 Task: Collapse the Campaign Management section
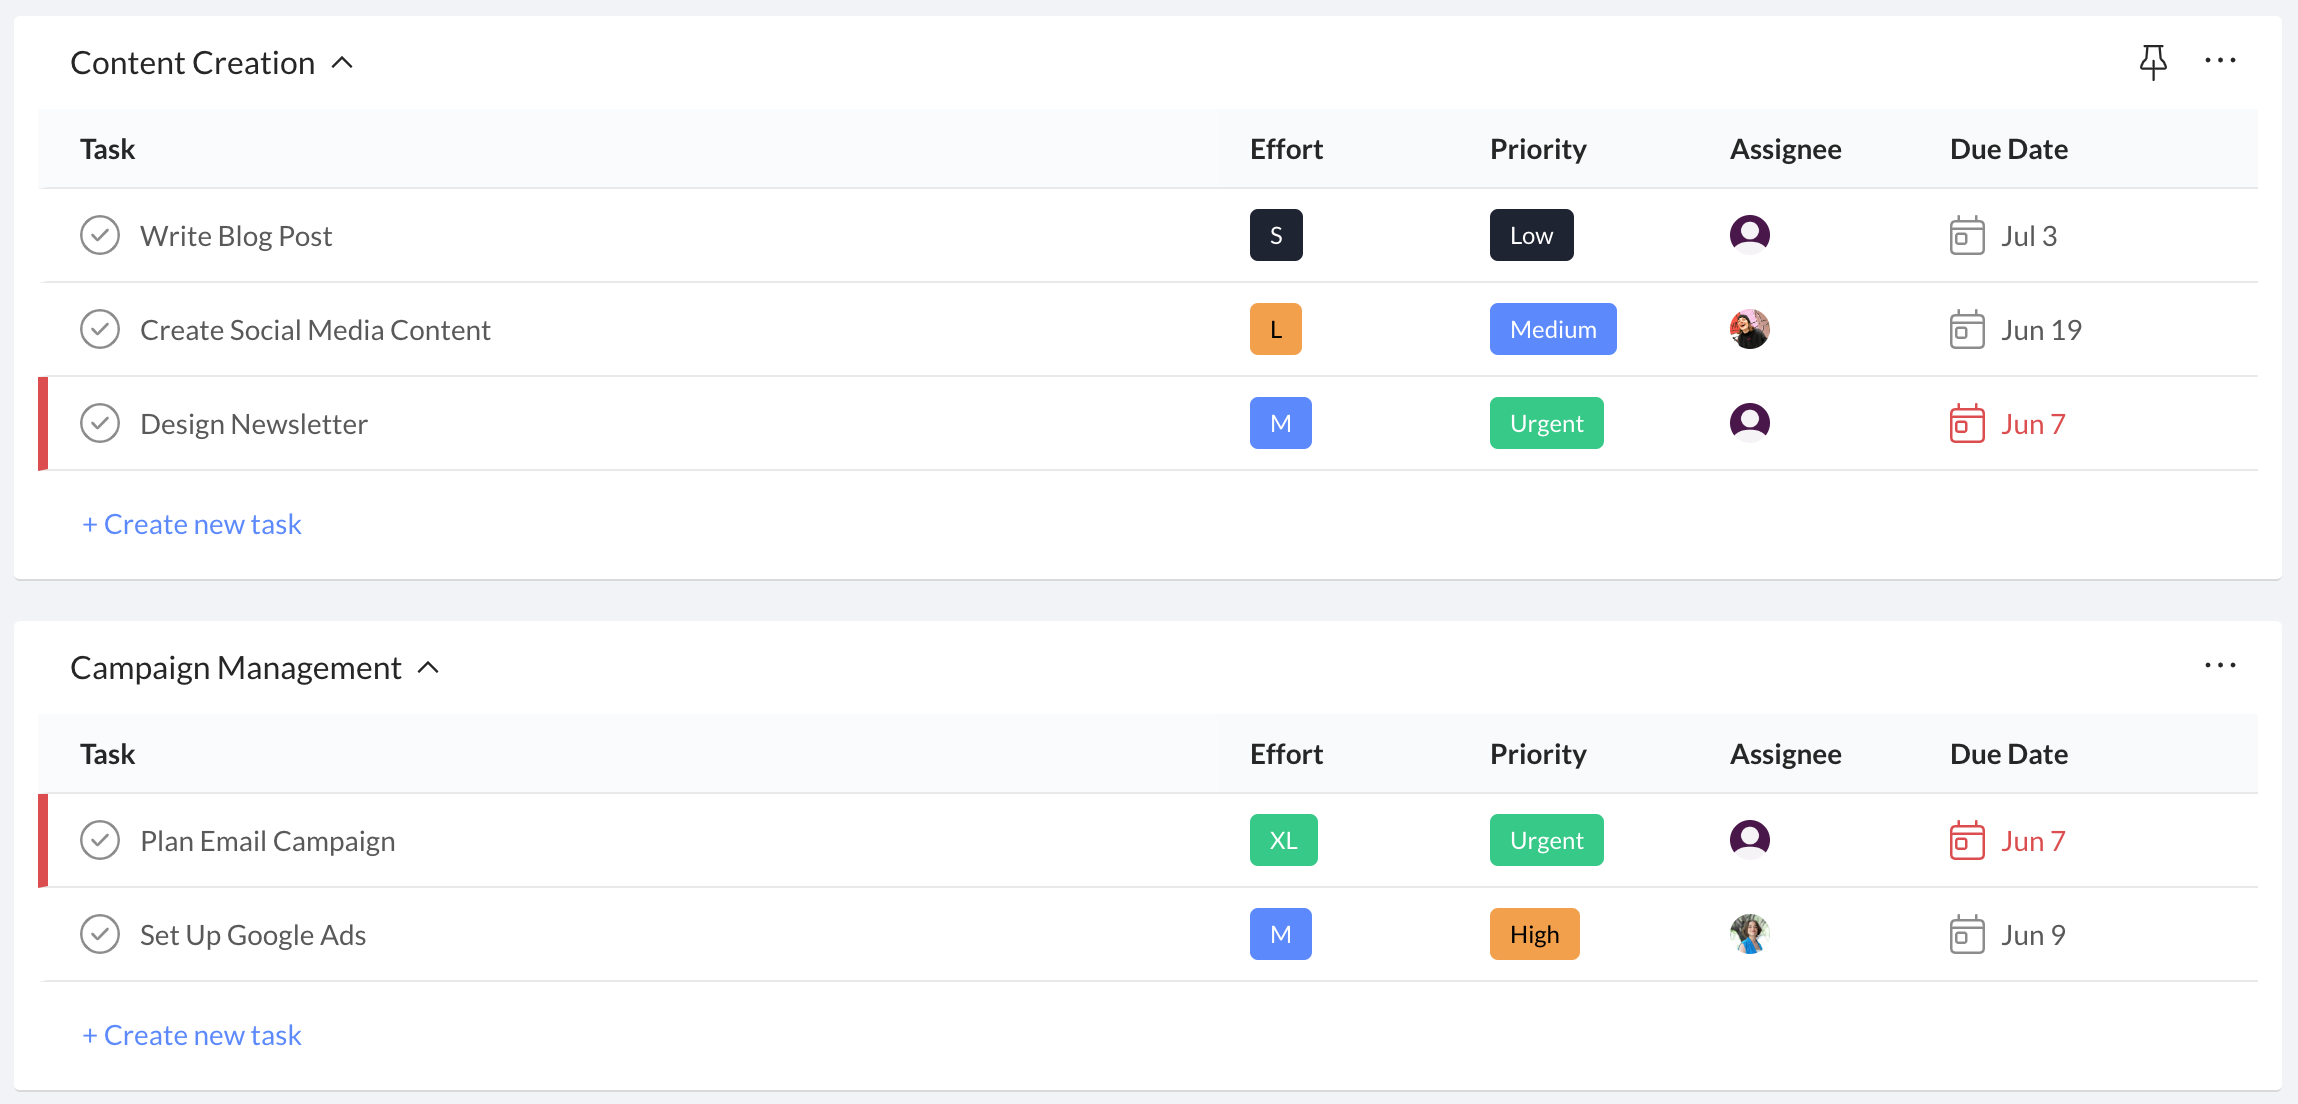tap(429, 668)
